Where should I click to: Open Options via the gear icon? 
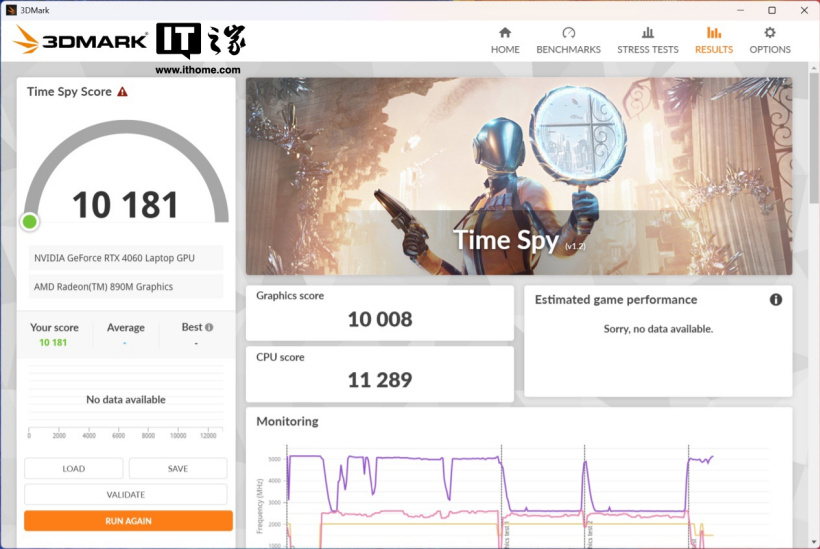[770, 33]
